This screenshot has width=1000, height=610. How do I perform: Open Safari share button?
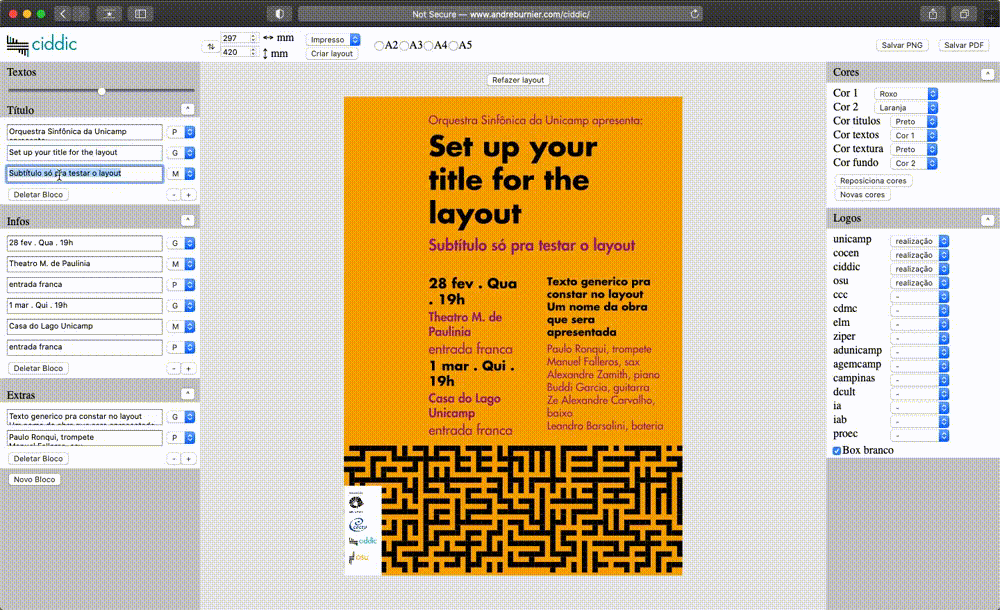point(932,13)
